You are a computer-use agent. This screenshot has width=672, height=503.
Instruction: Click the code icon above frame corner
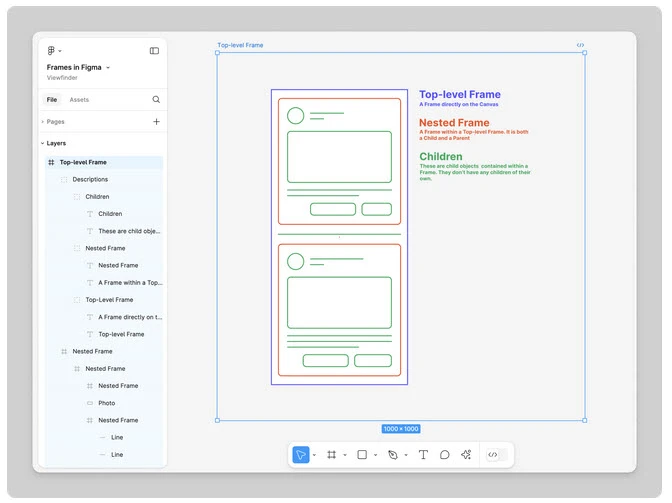580,45
